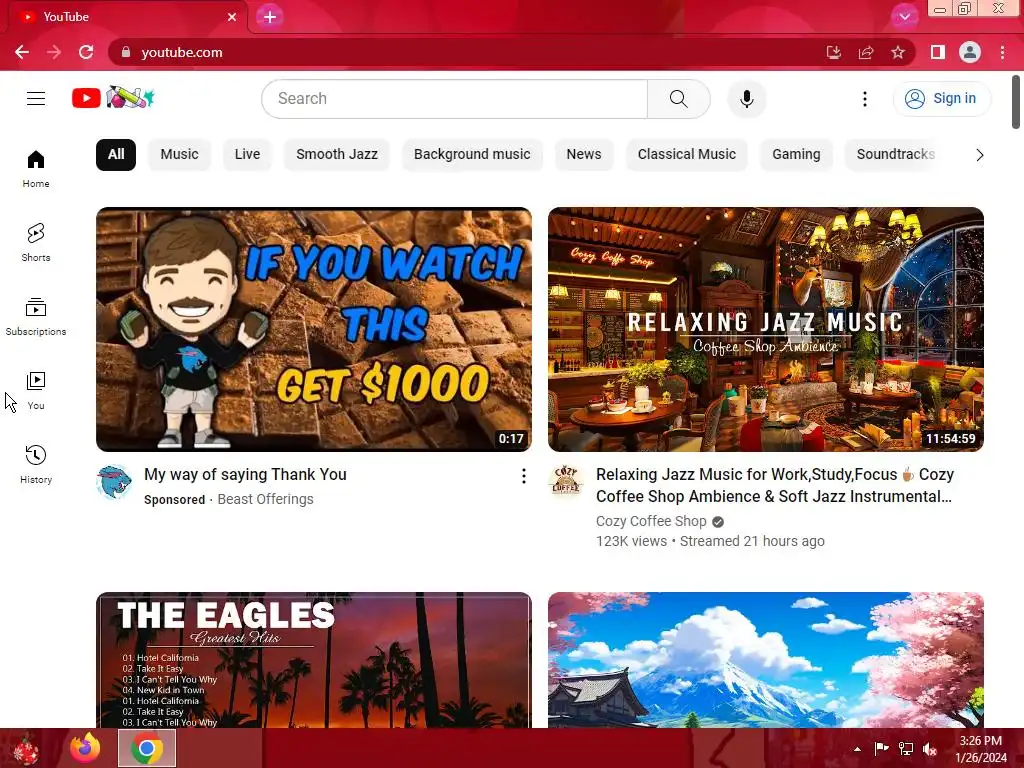Screen dimensions: 1024x768
Task: Click in the YouTube search field
Action: pos(455,99)
